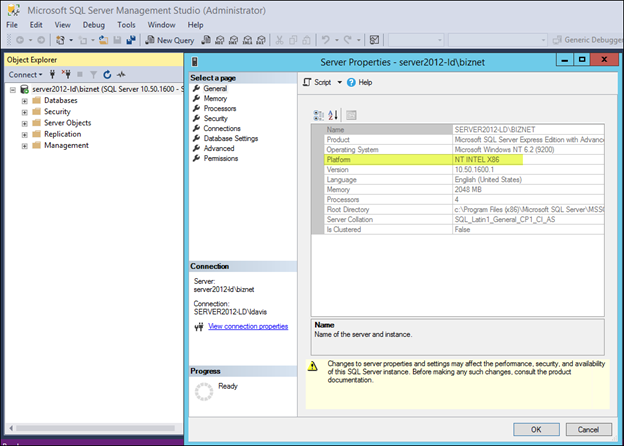Viewport: 624px width, 446px height.
Task: Expand the Management folder
Action: [x=25, y=146]
